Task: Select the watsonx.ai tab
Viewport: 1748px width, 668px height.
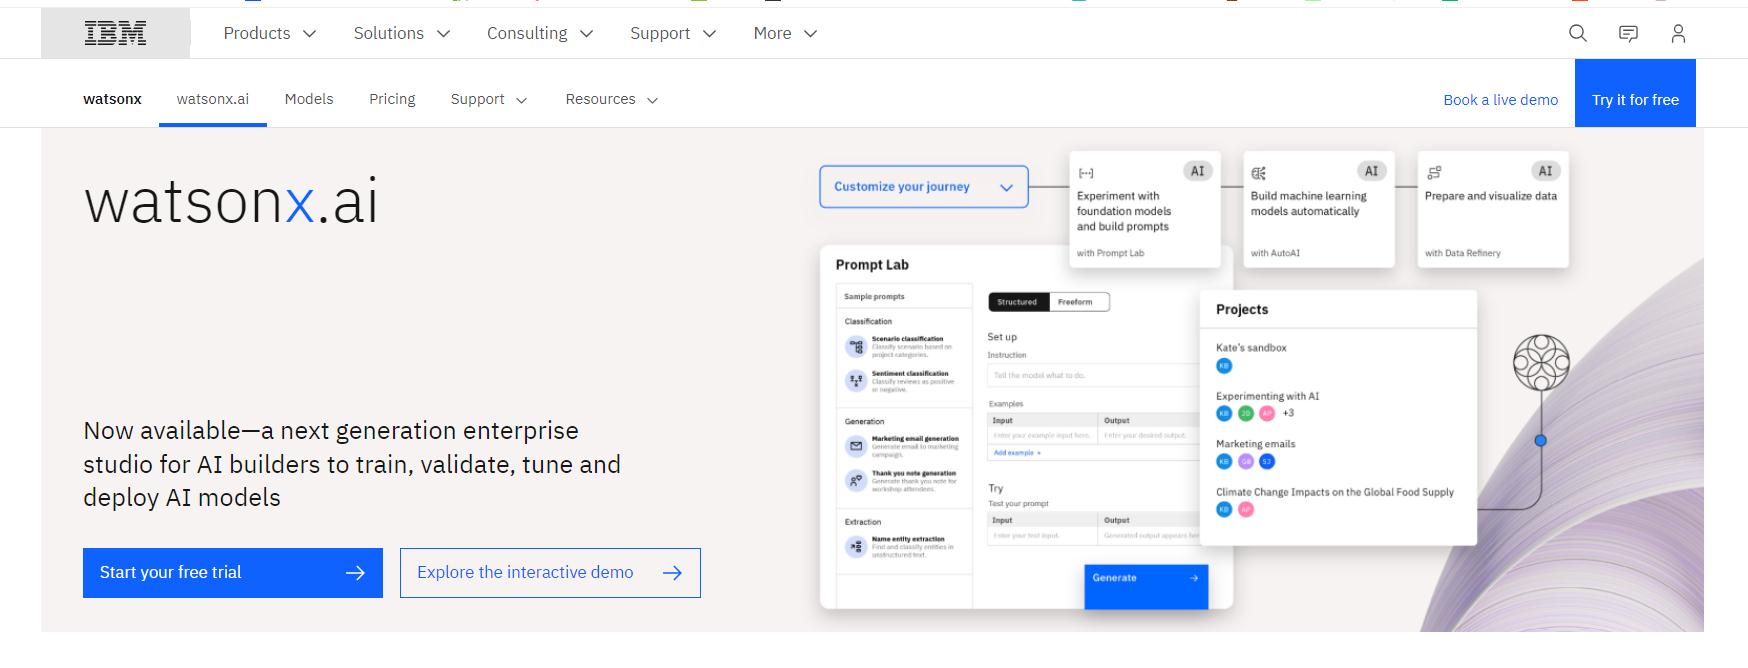Action: (213, 99)
